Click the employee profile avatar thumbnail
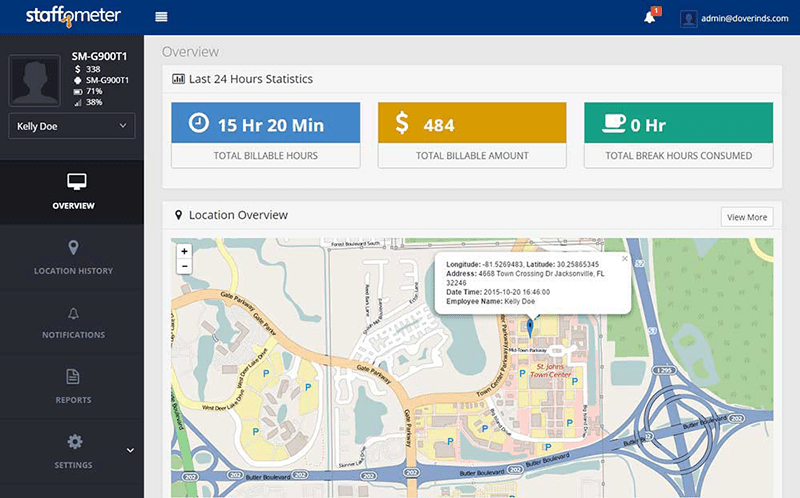Image resolution: width=800 pixels, height=498 pixels. pos(35,80)
